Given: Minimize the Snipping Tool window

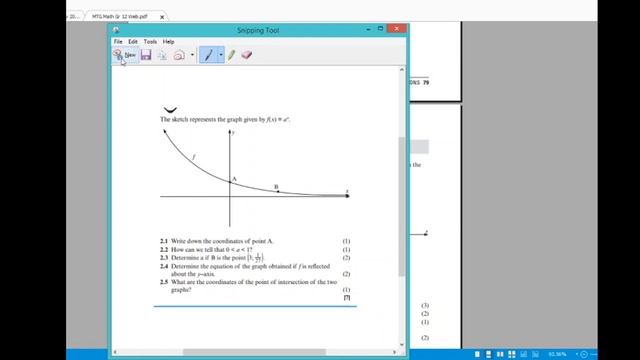Looking at the screenshot, I should [368, 29].
